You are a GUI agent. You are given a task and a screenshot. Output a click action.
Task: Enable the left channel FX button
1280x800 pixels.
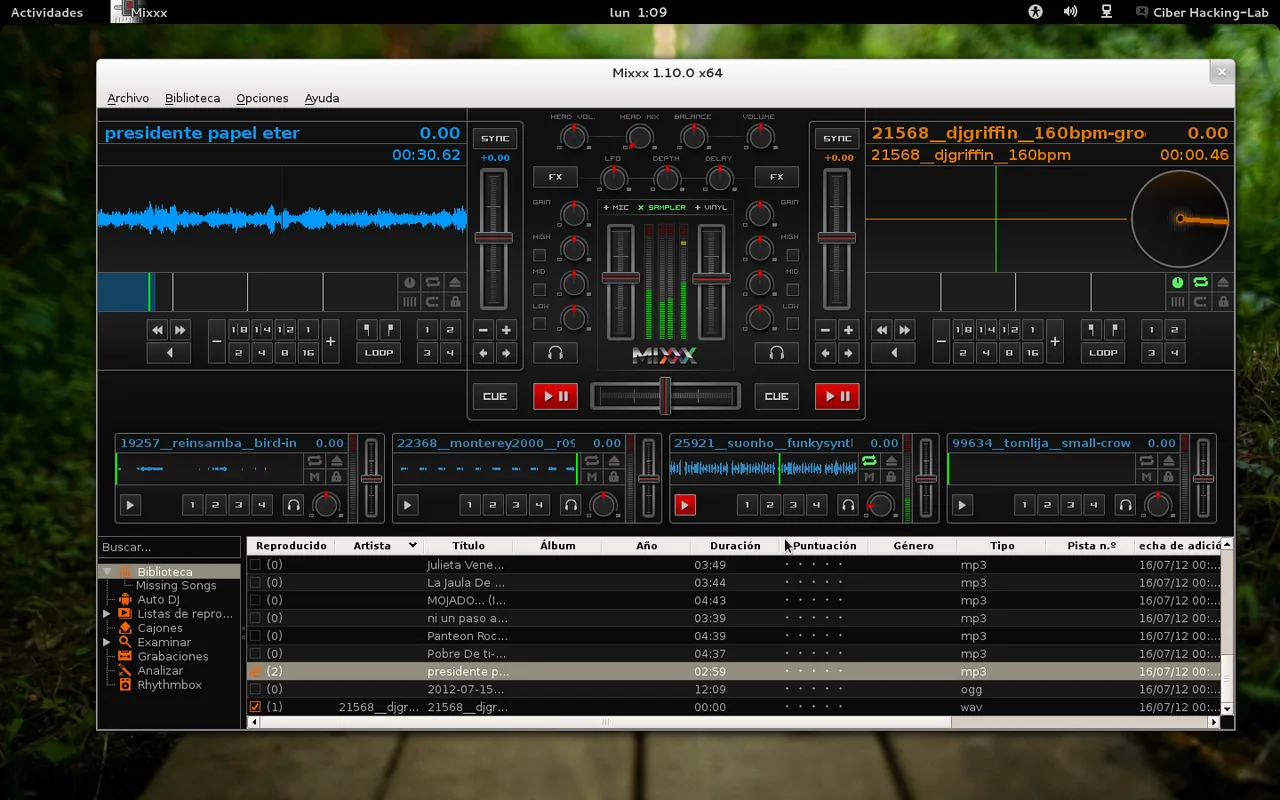click(x=555, y=177)
